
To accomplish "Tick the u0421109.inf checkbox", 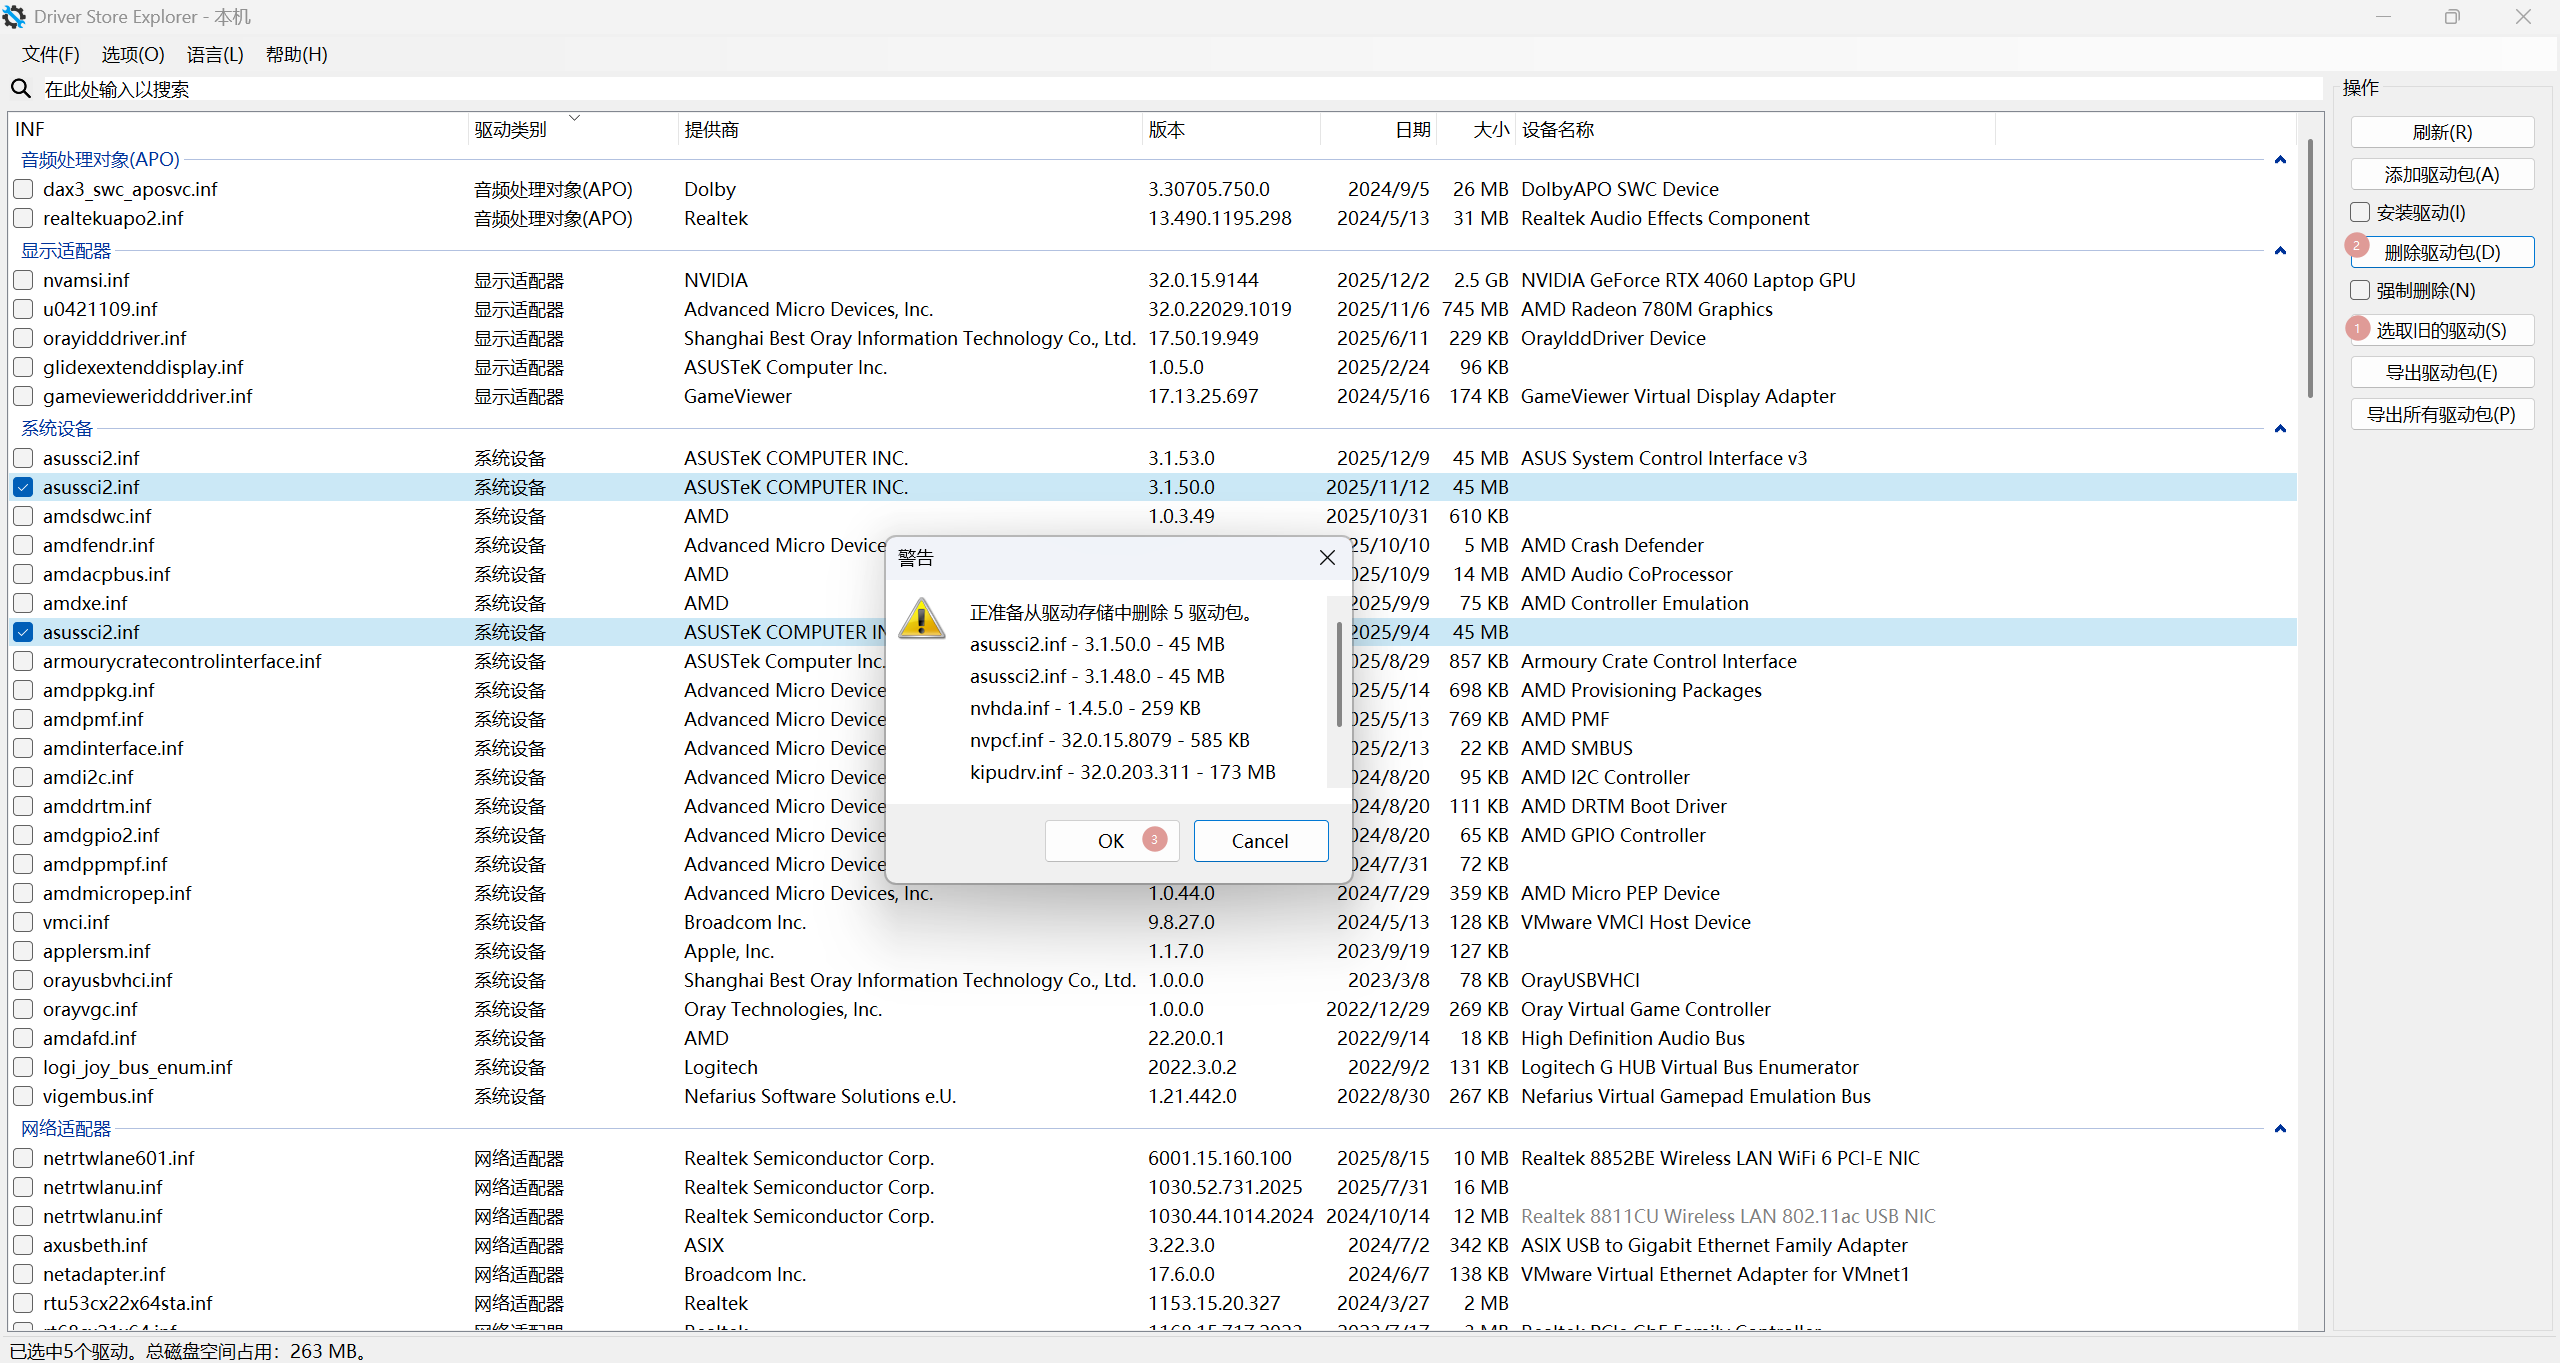I will [23, 309].
